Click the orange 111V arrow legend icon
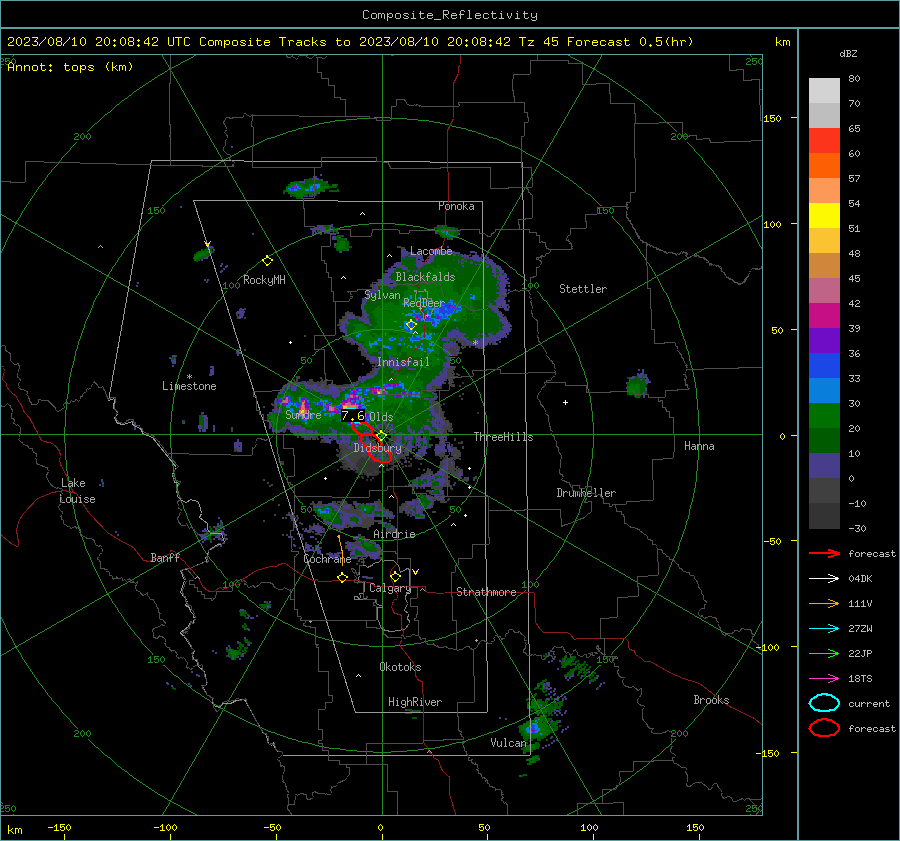 point(824,603)
